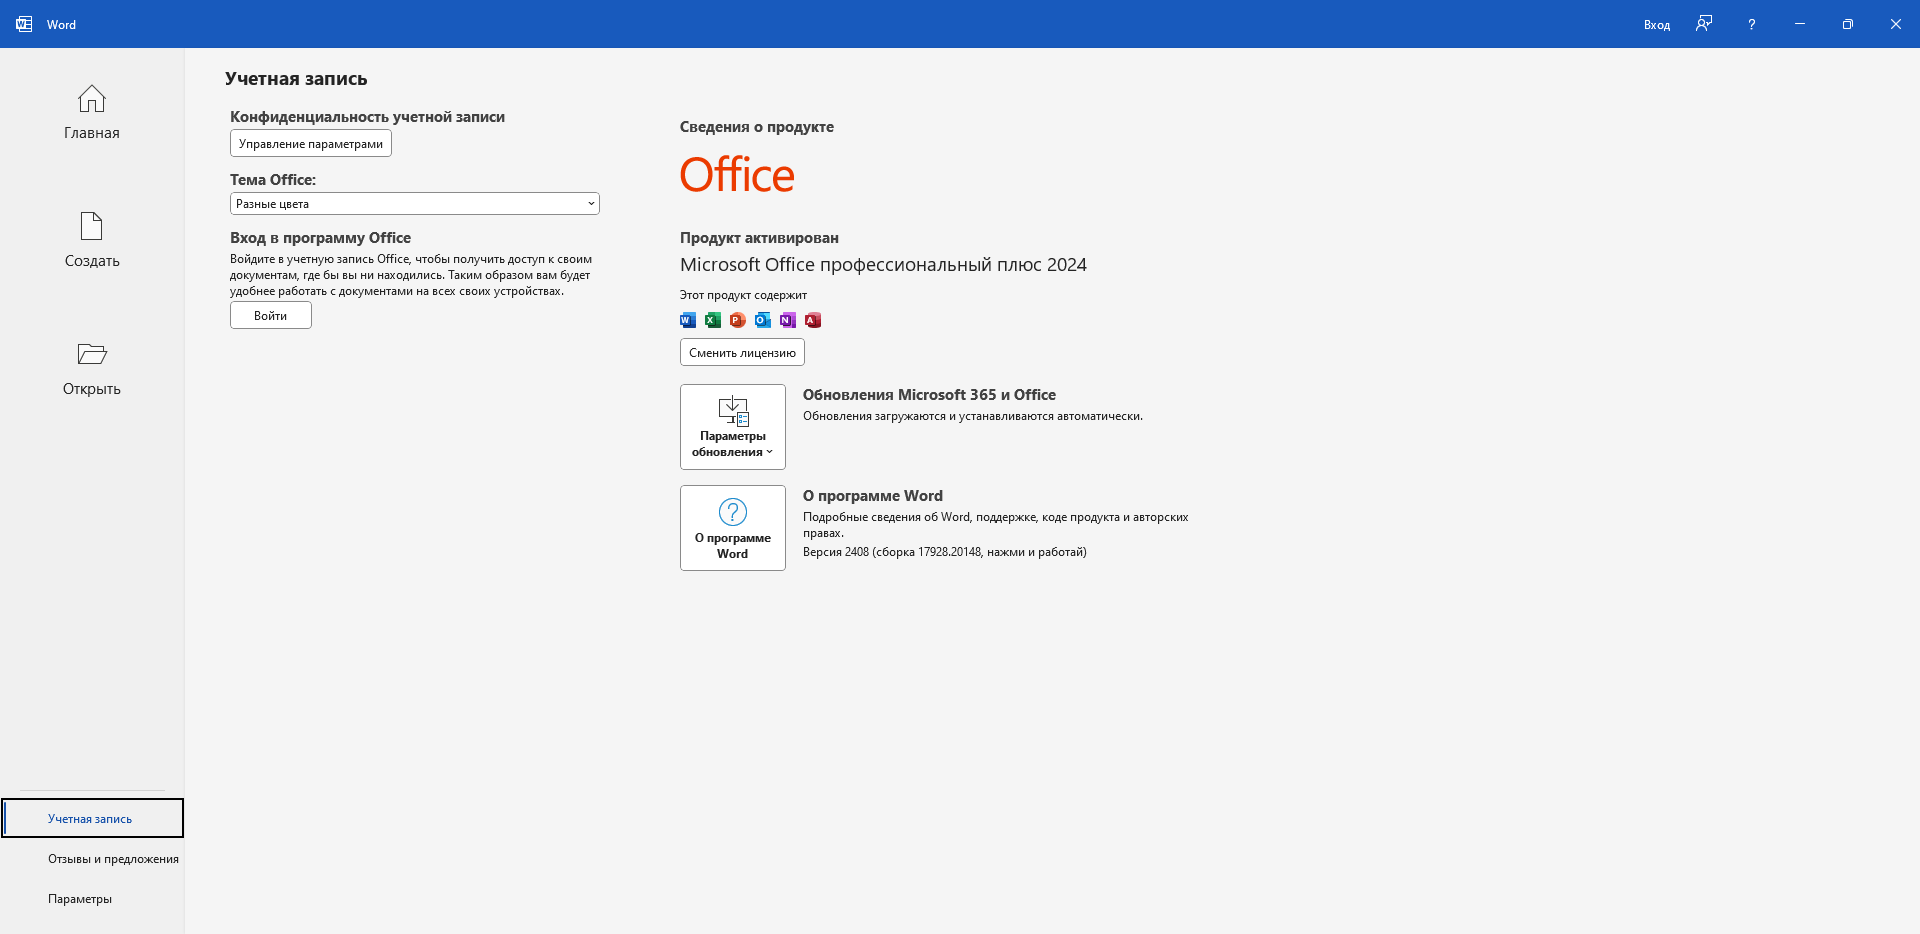Open the Параметры обновления dropdown button

pos(733,427)
